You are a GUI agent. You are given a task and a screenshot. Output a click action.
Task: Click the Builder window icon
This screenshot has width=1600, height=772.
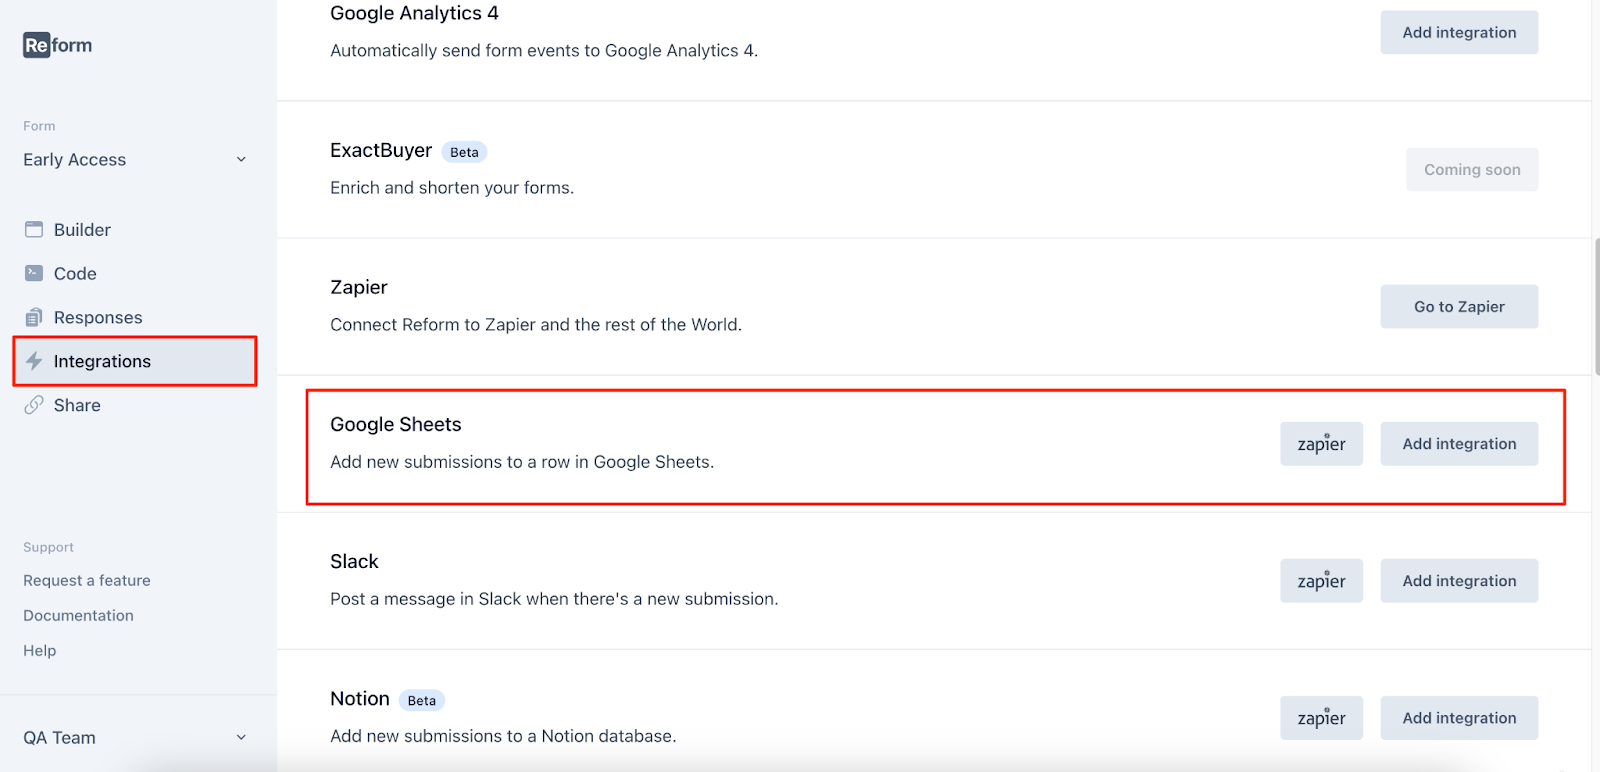(34, 229)
